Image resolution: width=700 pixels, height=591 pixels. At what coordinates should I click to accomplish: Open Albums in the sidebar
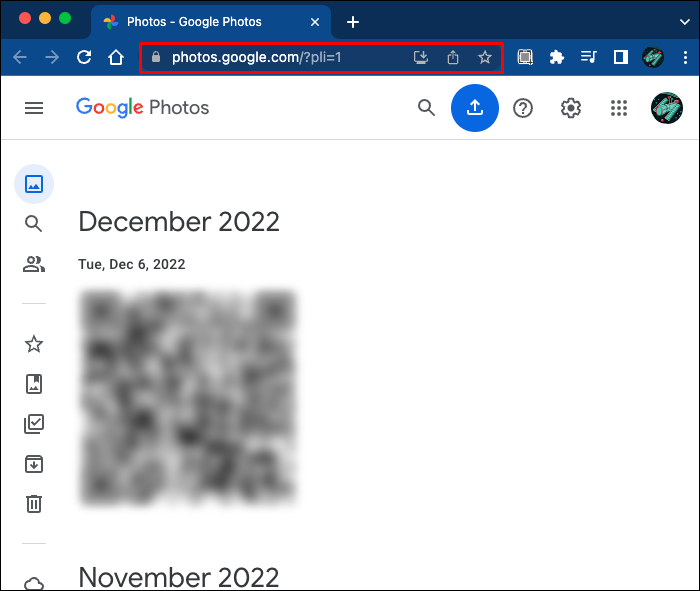(34, 384)
